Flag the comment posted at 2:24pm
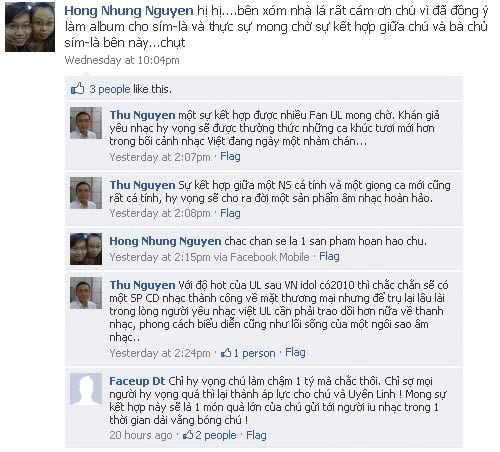 click(x=295, y=352)
